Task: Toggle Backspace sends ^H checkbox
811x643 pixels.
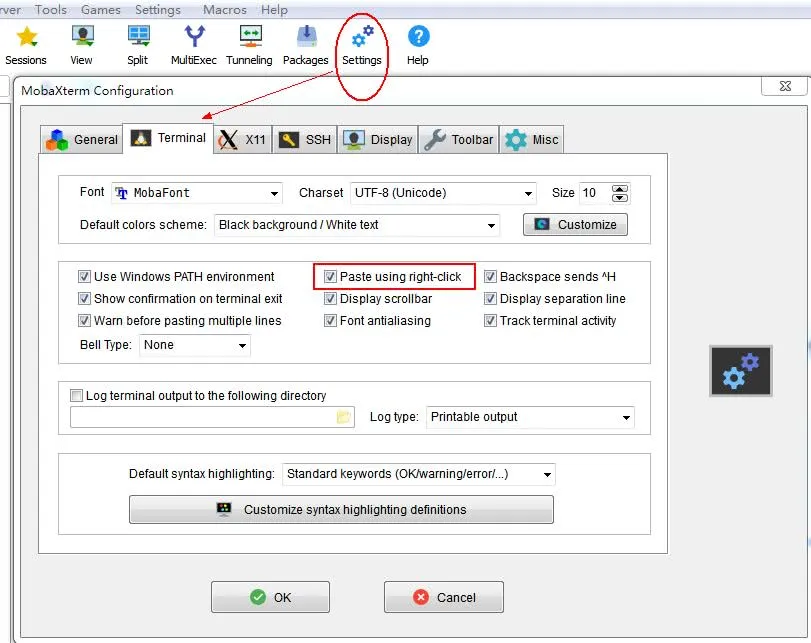Action: pos(490,277)
